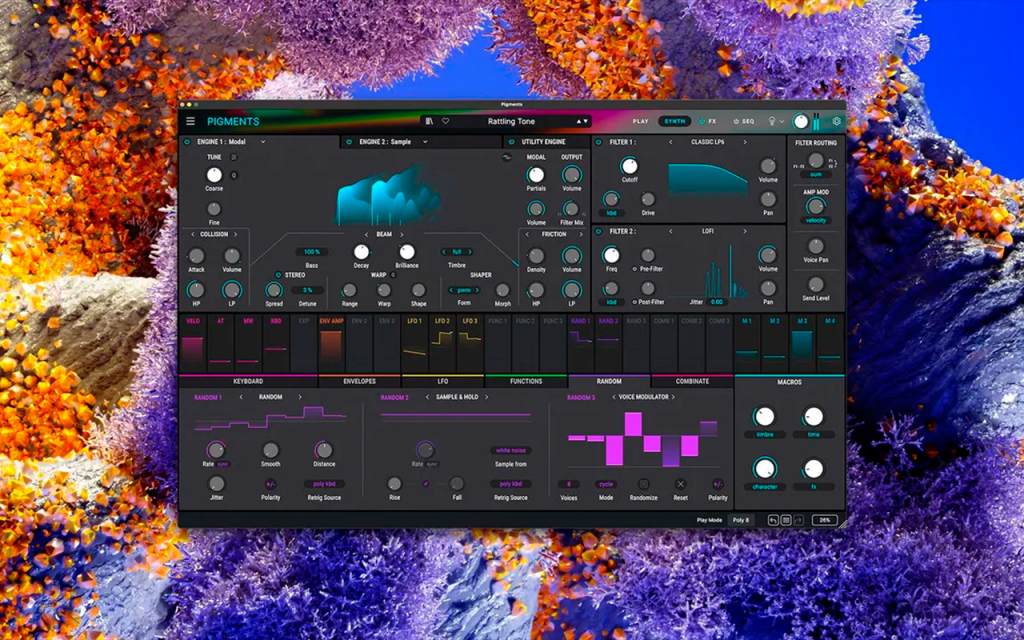The height and width of the screenshot is (640, 1024).
Task: Click the Reset X icon in Random 3
Action: [680, 485]
